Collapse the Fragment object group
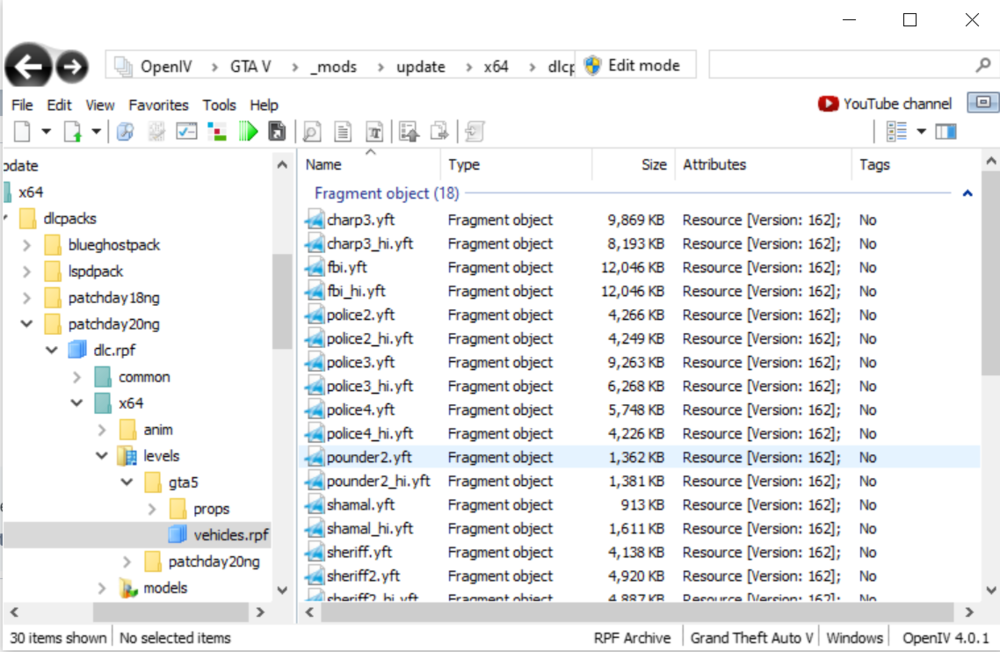 967,194
